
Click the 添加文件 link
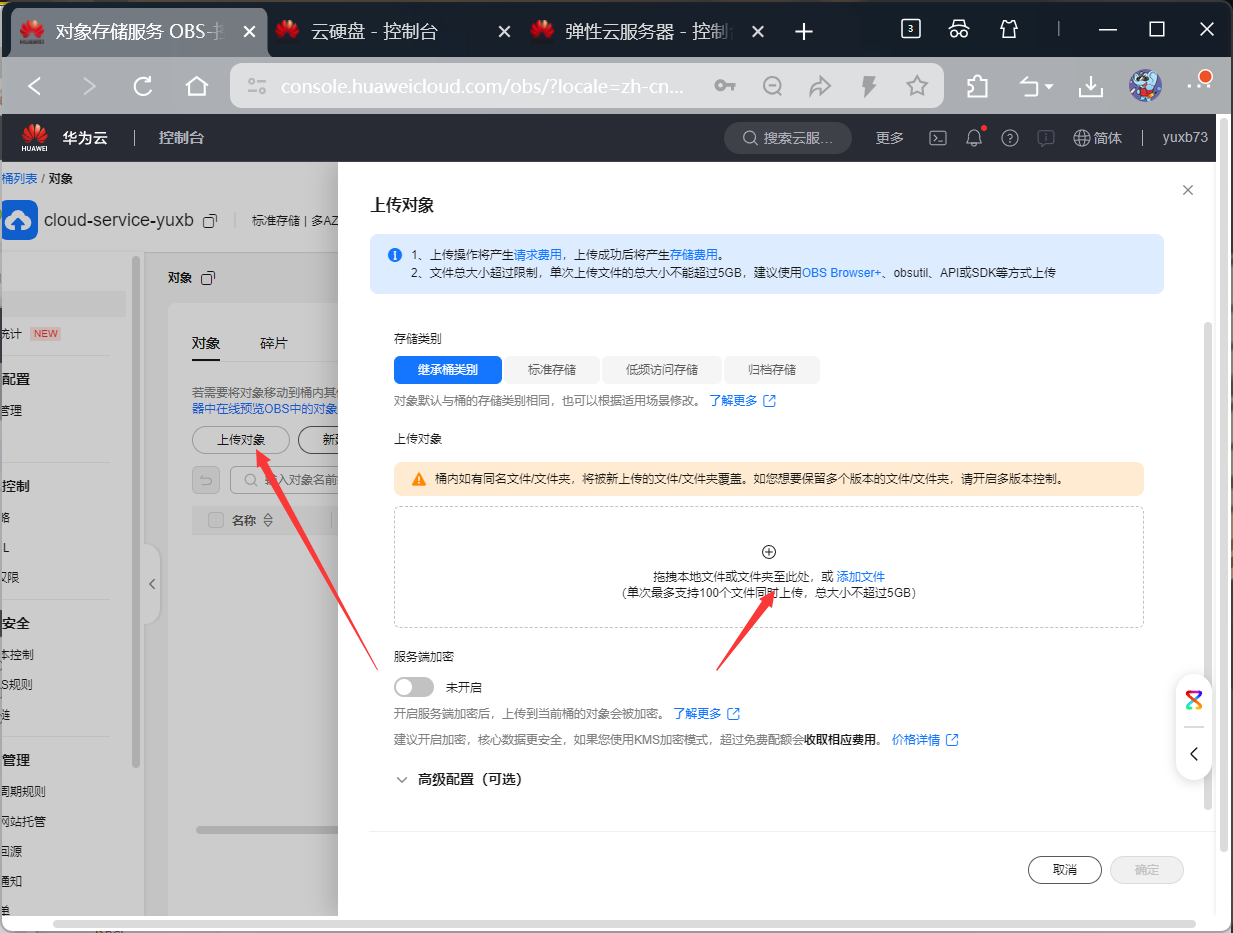click(861, 577)
